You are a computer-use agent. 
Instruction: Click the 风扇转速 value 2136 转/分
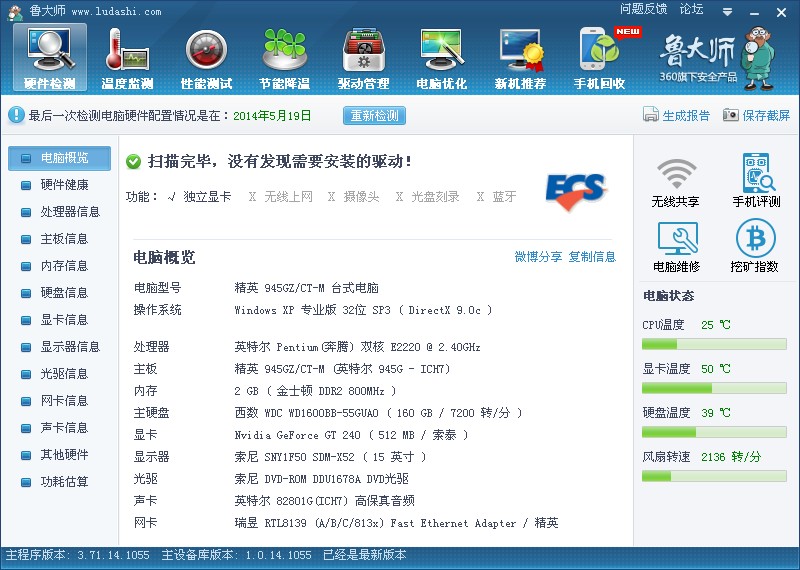731,457
